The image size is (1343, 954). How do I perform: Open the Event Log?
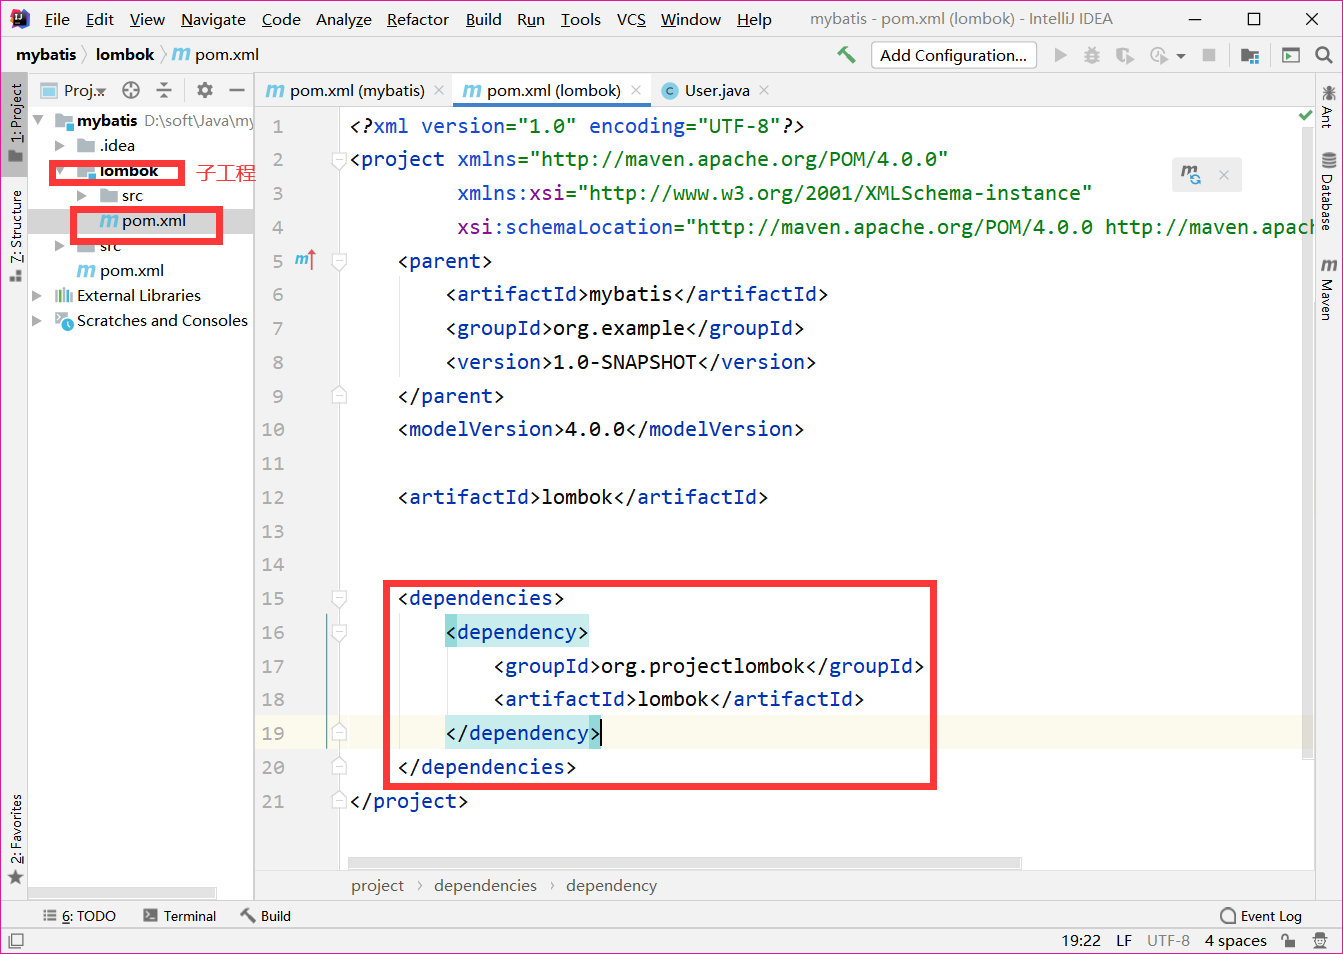pos(1262,915)
